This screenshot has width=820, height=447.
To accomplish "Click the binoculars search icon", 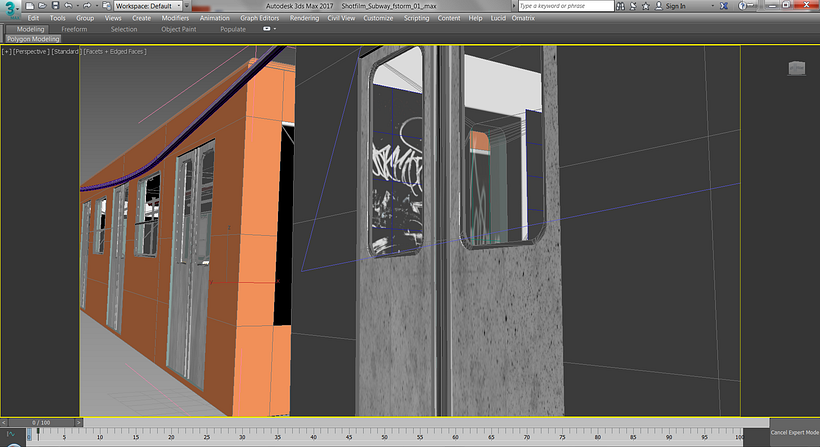I will coord(621,6).
